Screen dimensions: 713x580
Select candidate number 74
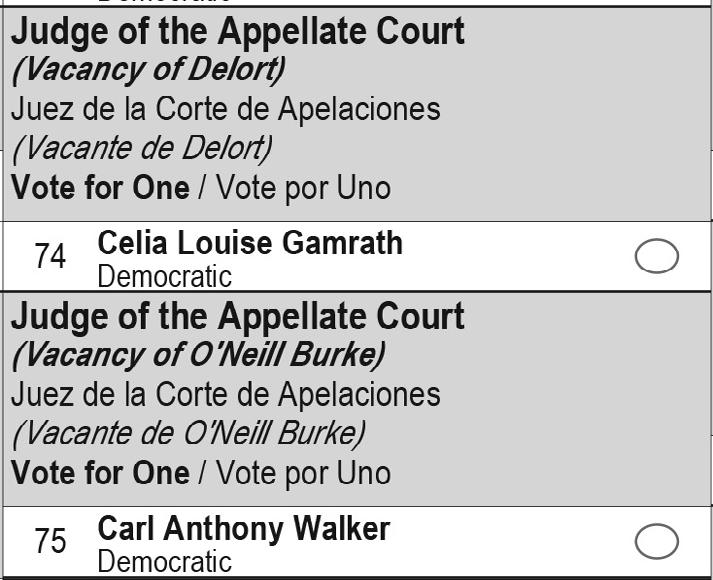click(x=50, y=256)
